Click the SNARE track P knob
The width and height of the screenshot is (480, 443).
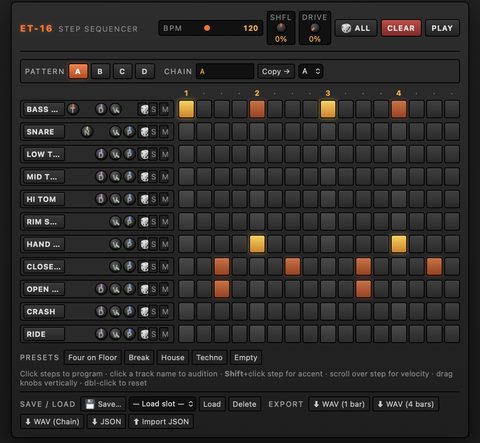(x=129, y=132)
